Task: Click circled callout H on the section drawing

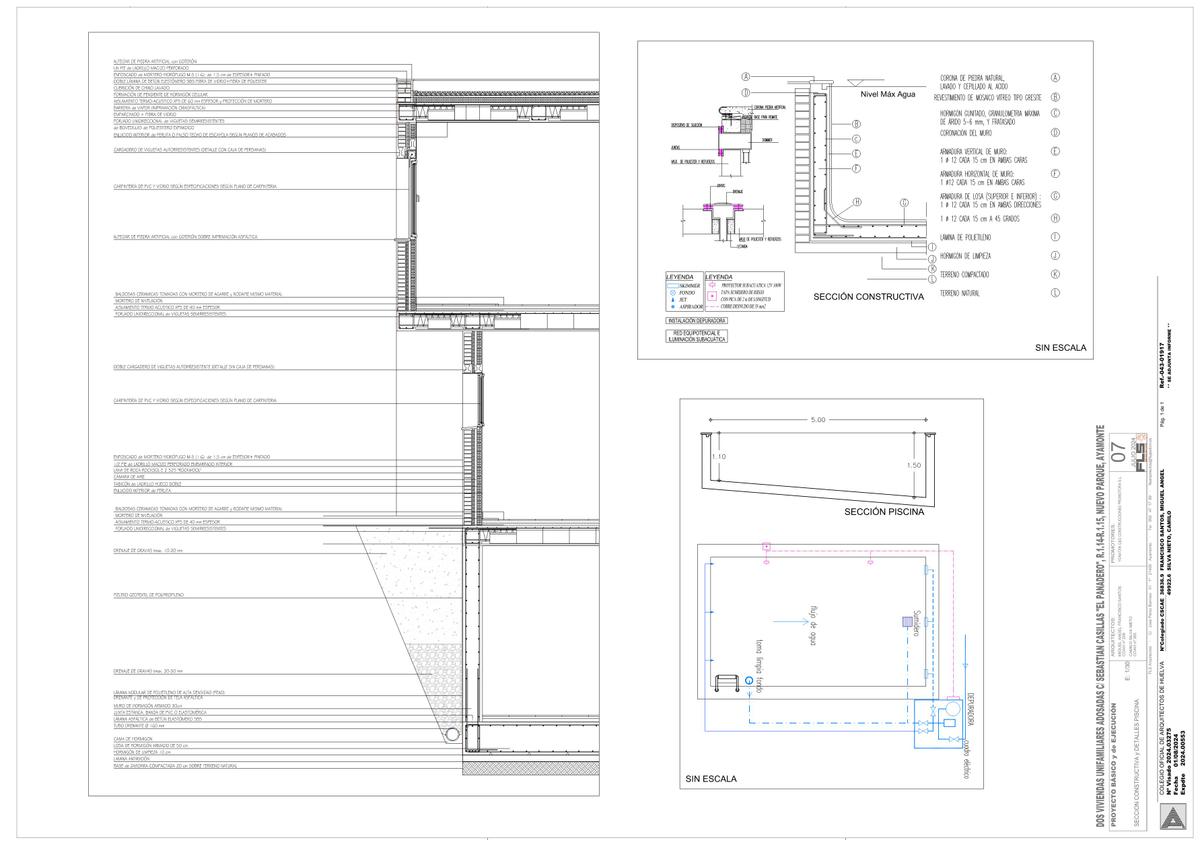Action: pyautogui.click(x=857, y=202)
